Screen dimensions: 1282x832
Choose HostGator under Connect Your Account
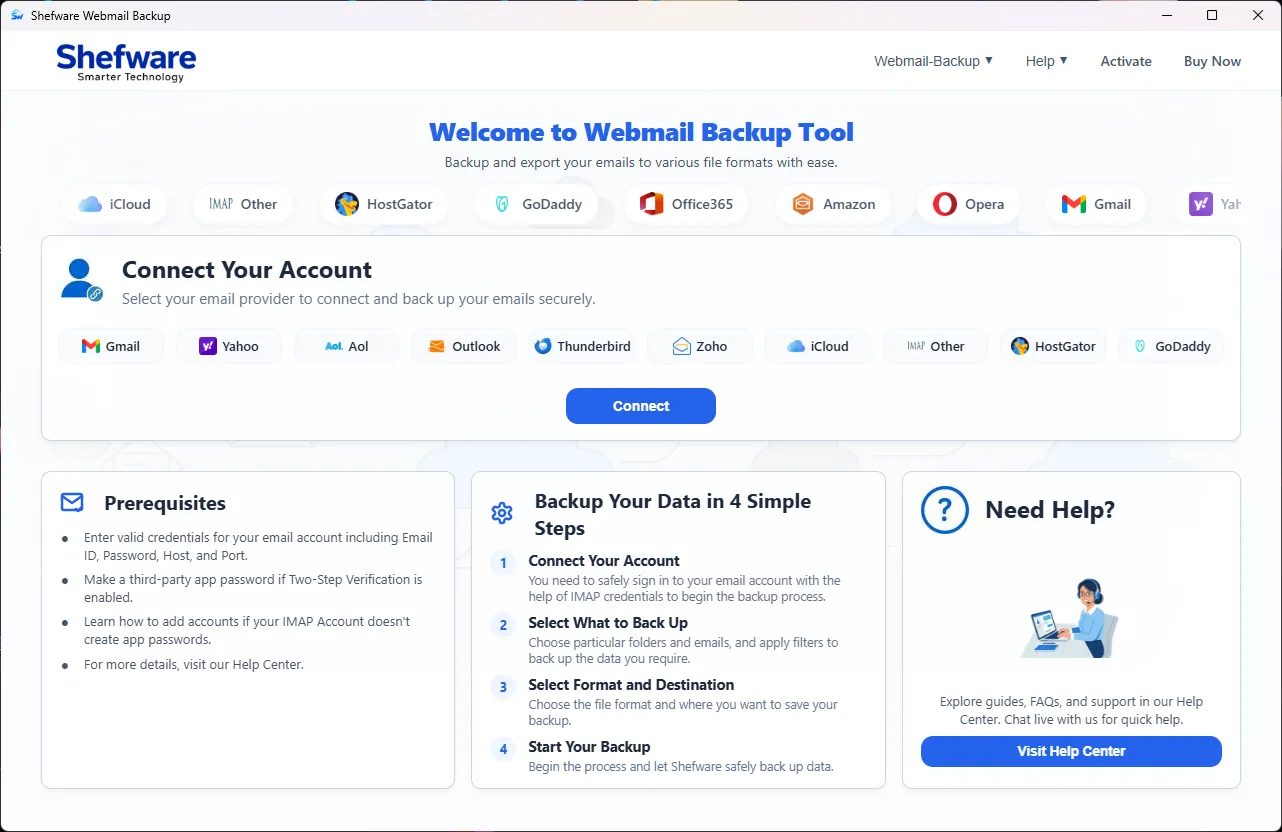(x=1053, y=346)
